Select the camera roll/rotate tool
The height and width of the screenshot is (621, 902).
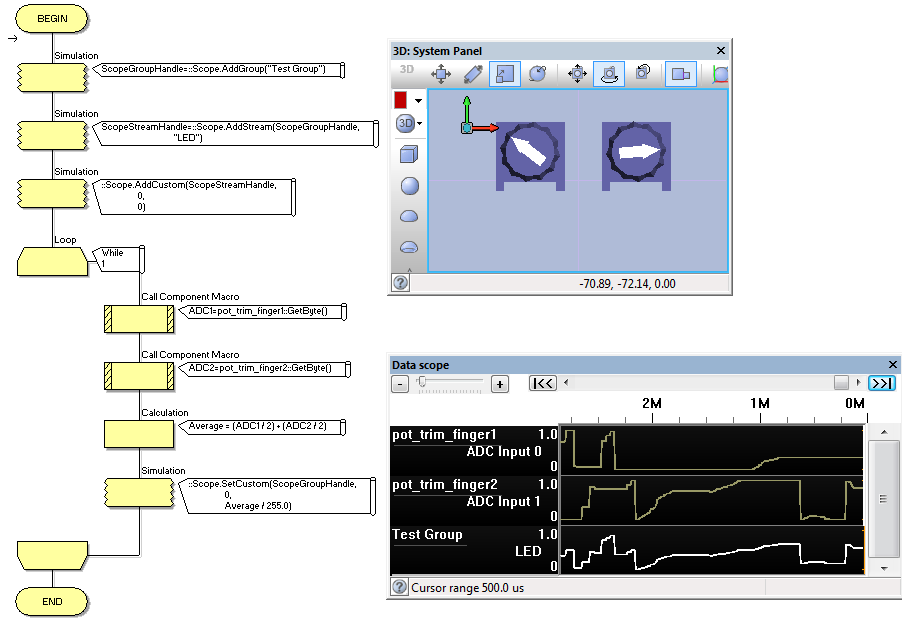(x=643, y=72)
